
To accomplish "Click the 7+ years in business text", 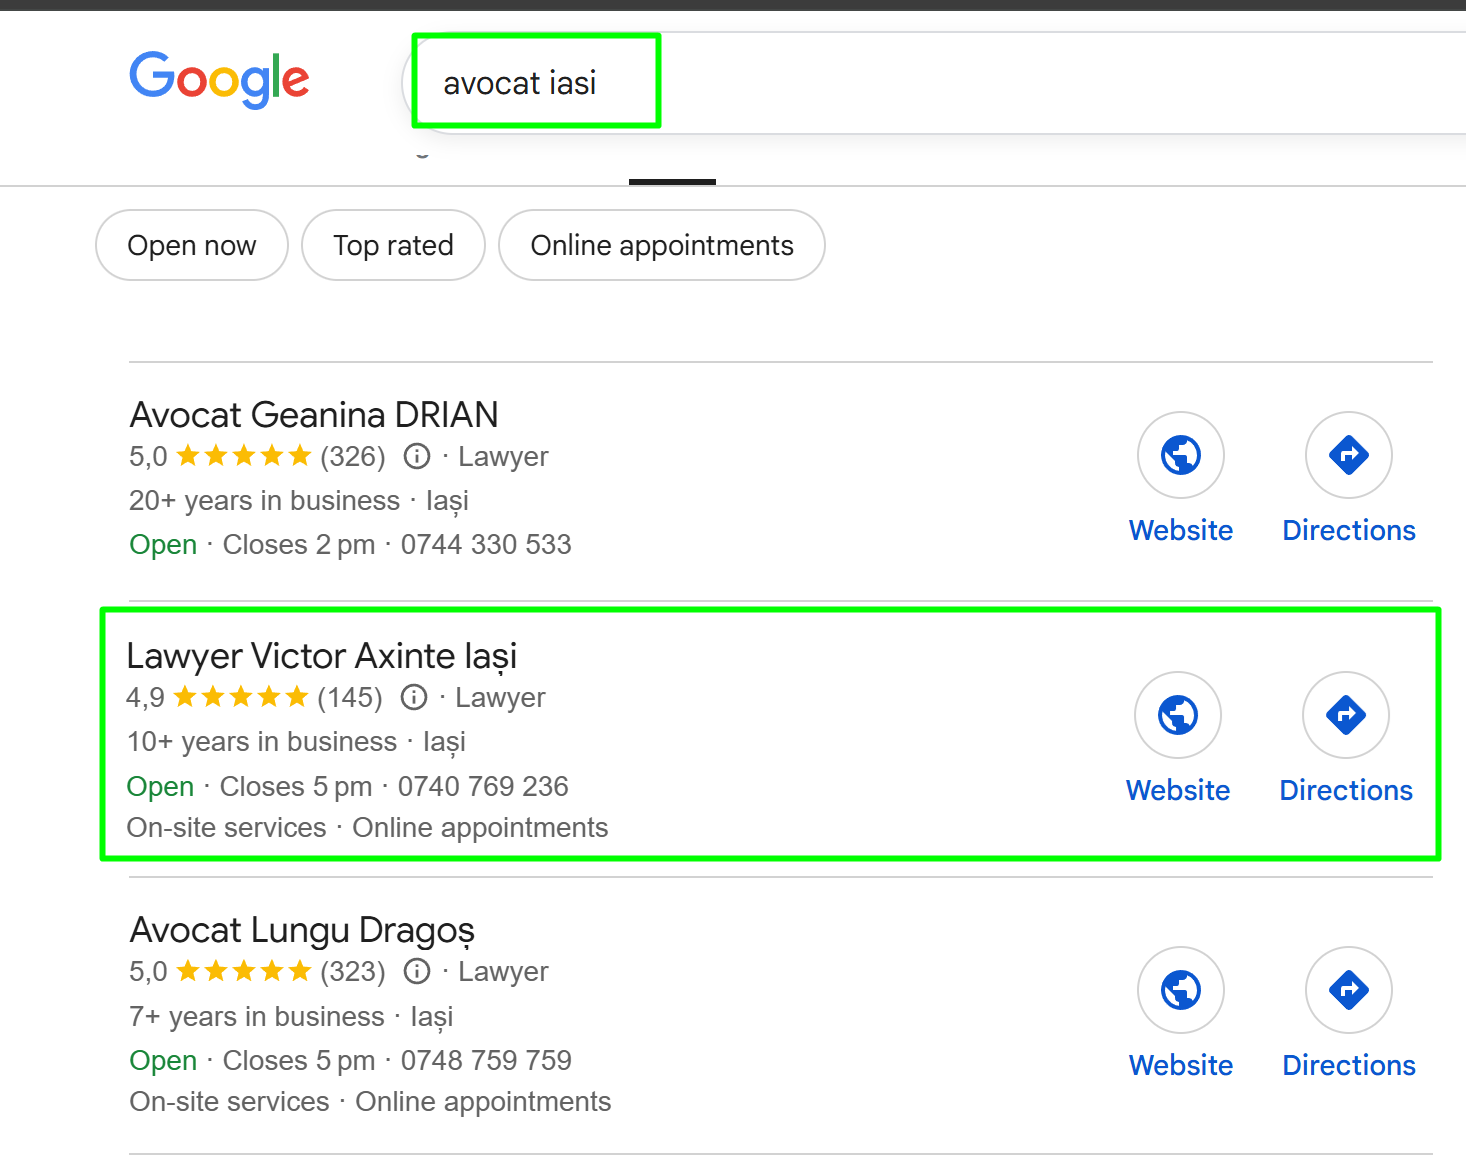I will tap(257, 1016).
